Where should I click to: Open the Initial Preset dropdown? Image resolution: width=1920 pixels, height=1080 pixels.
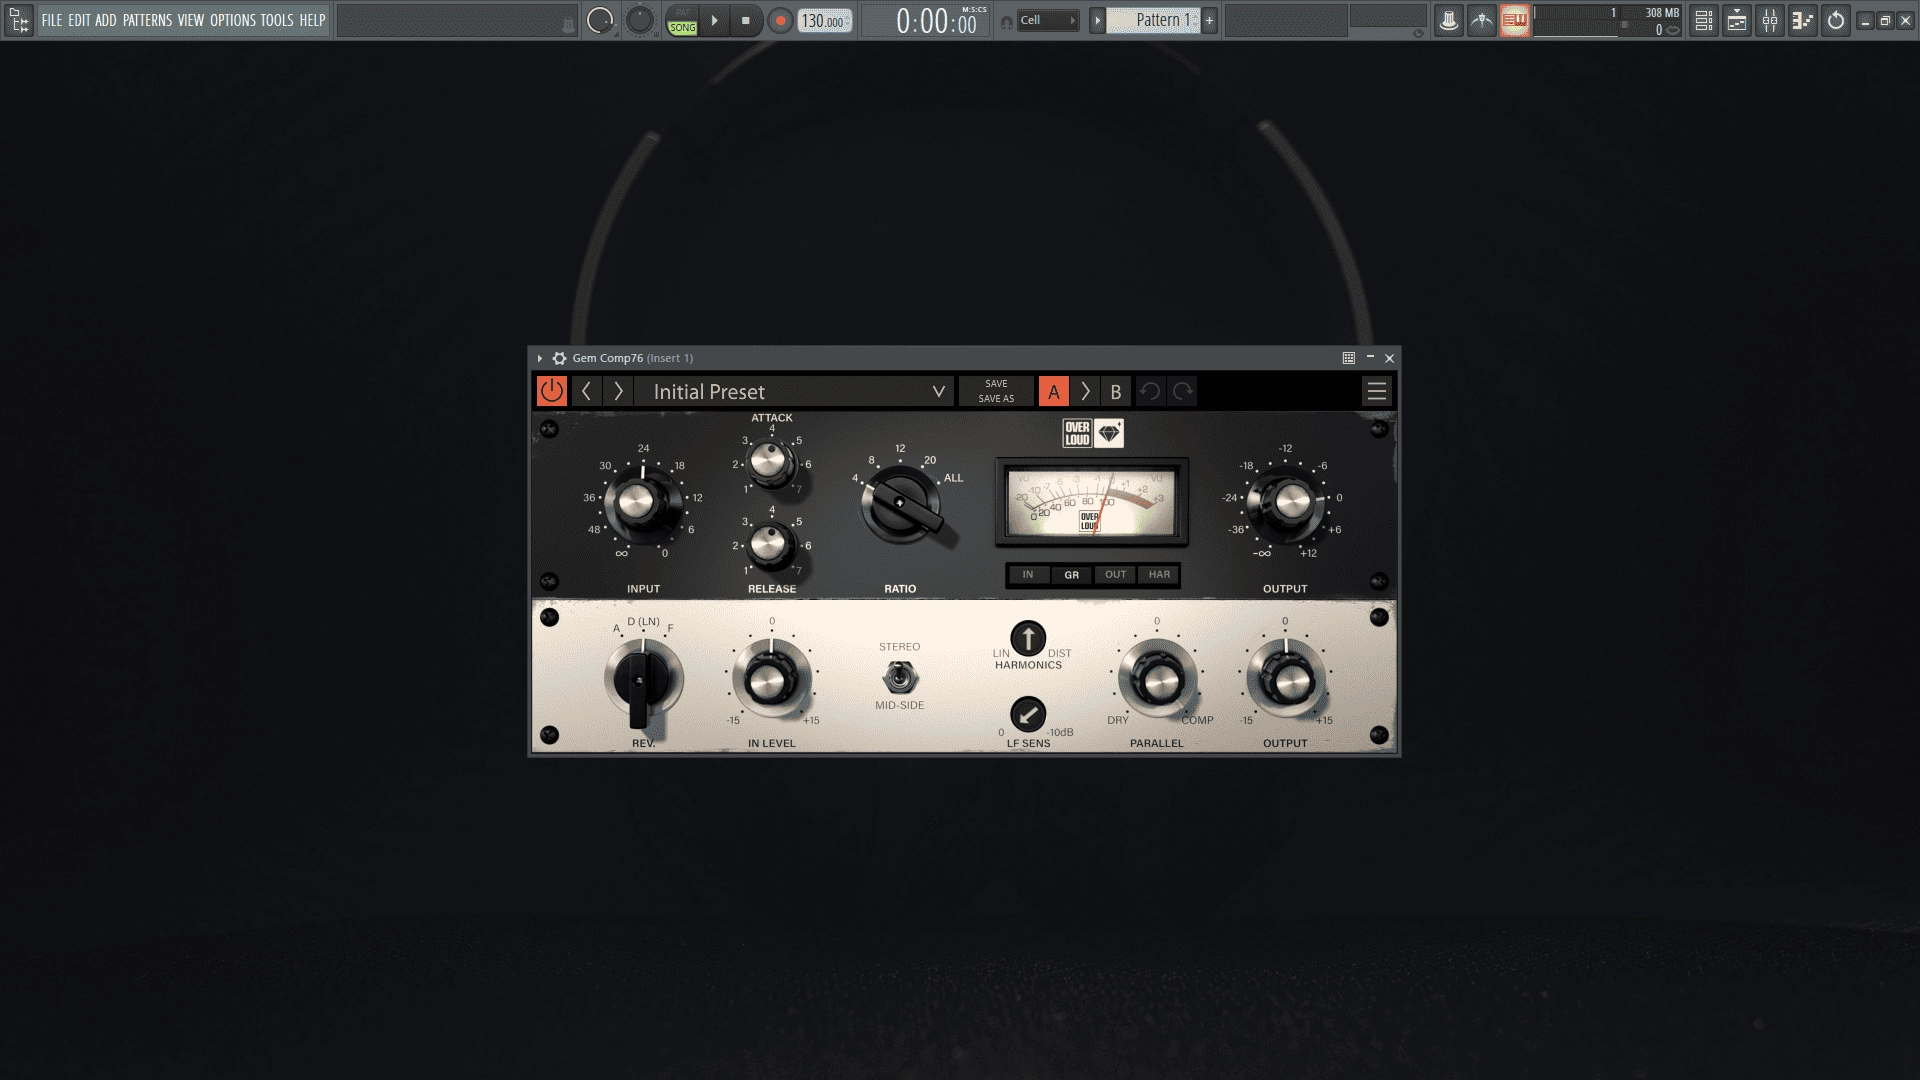pos(795,391)
